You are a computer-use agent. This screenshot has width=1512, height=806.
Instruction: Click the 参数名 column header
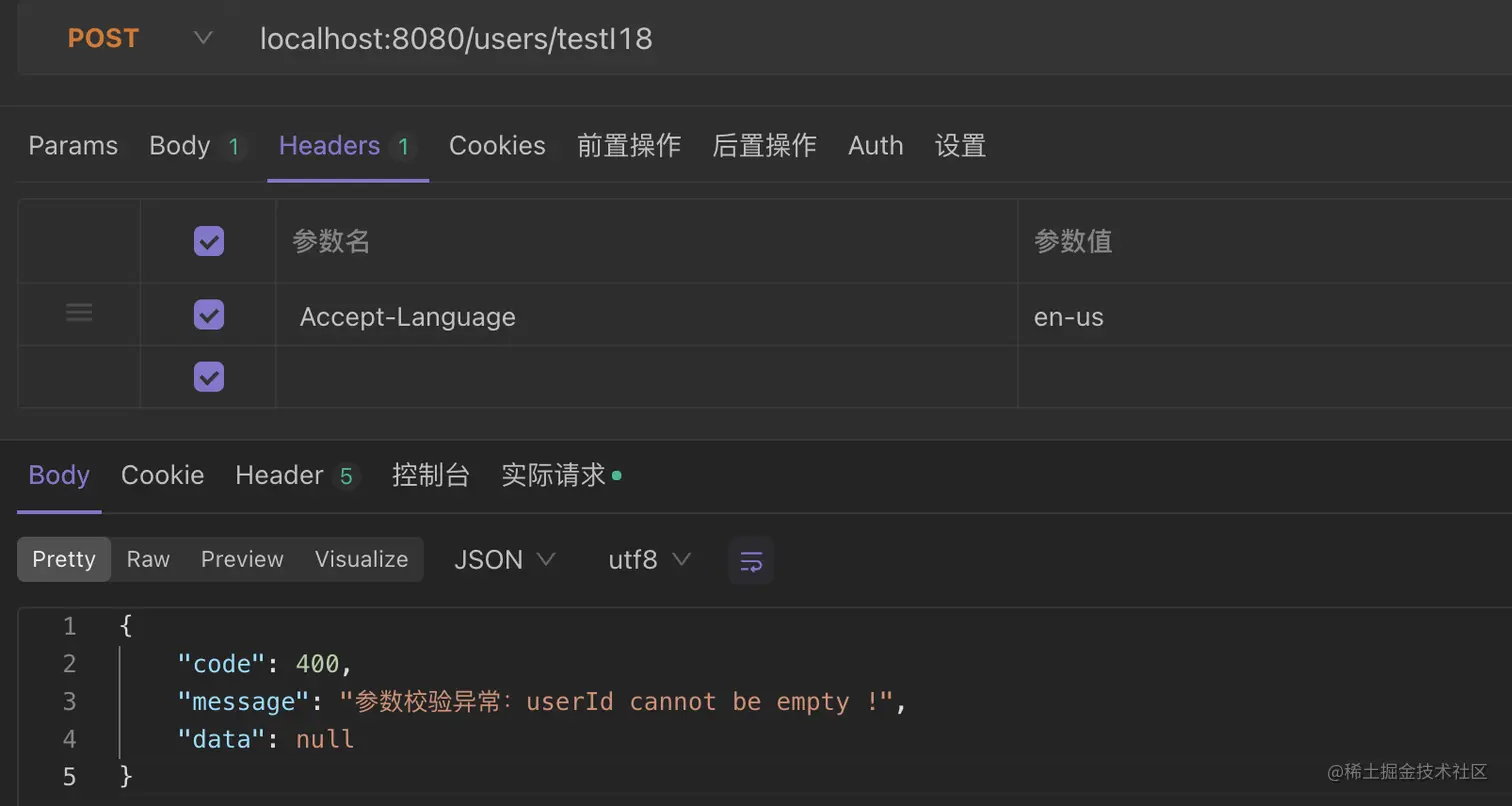click(331, 241)
